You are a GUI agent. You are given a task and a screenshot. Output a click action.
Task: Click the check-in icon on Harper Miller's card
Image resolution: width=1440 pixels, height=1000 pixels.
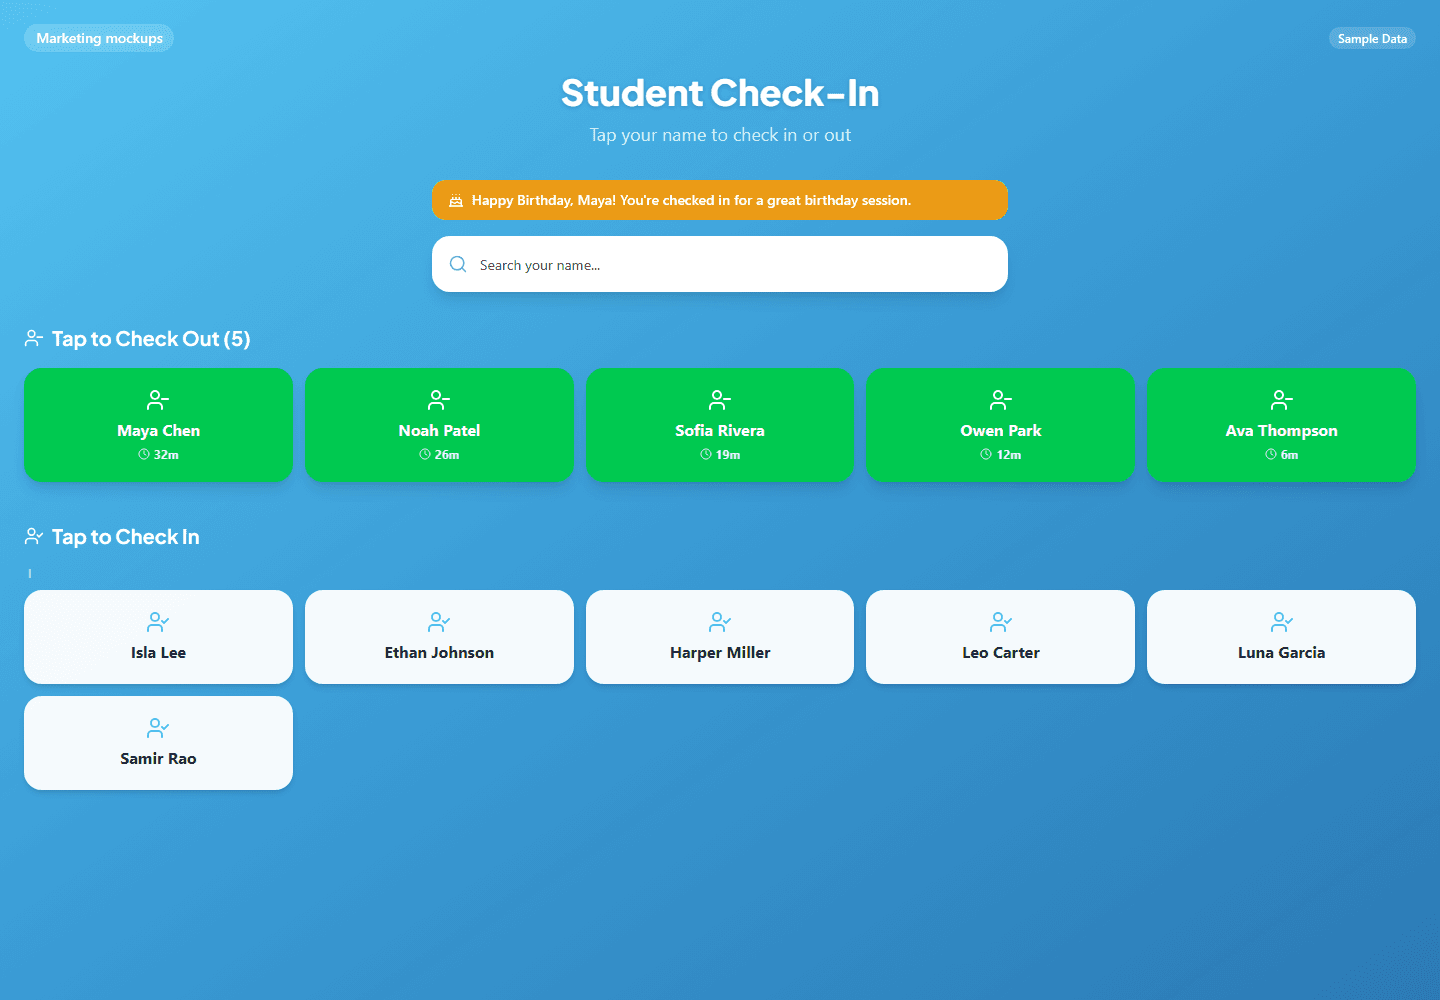[720, 622]
